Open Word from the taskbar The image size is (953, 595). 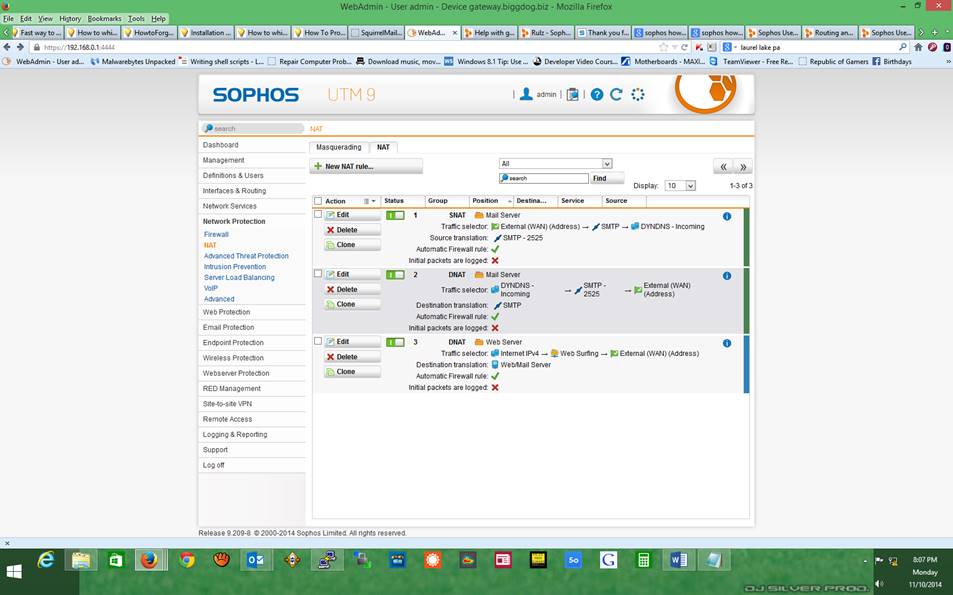click(678, 559)
